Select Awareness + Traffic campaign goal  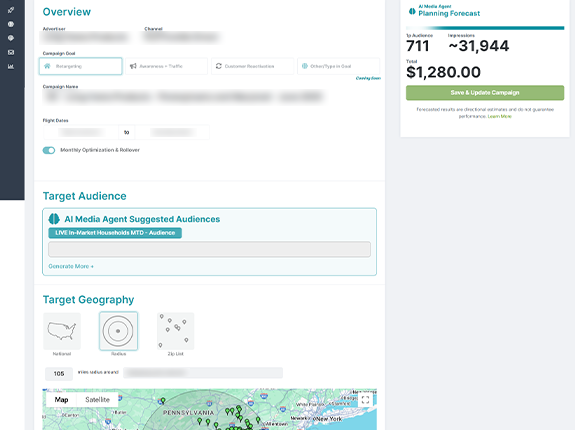click(x=166, y=66)
